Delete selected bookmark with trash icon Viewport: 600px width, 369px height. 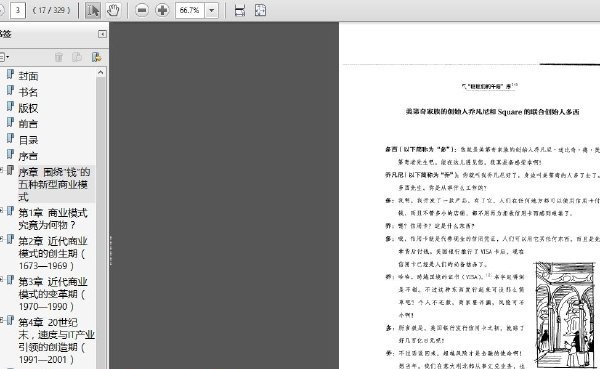tap(59, 57)
